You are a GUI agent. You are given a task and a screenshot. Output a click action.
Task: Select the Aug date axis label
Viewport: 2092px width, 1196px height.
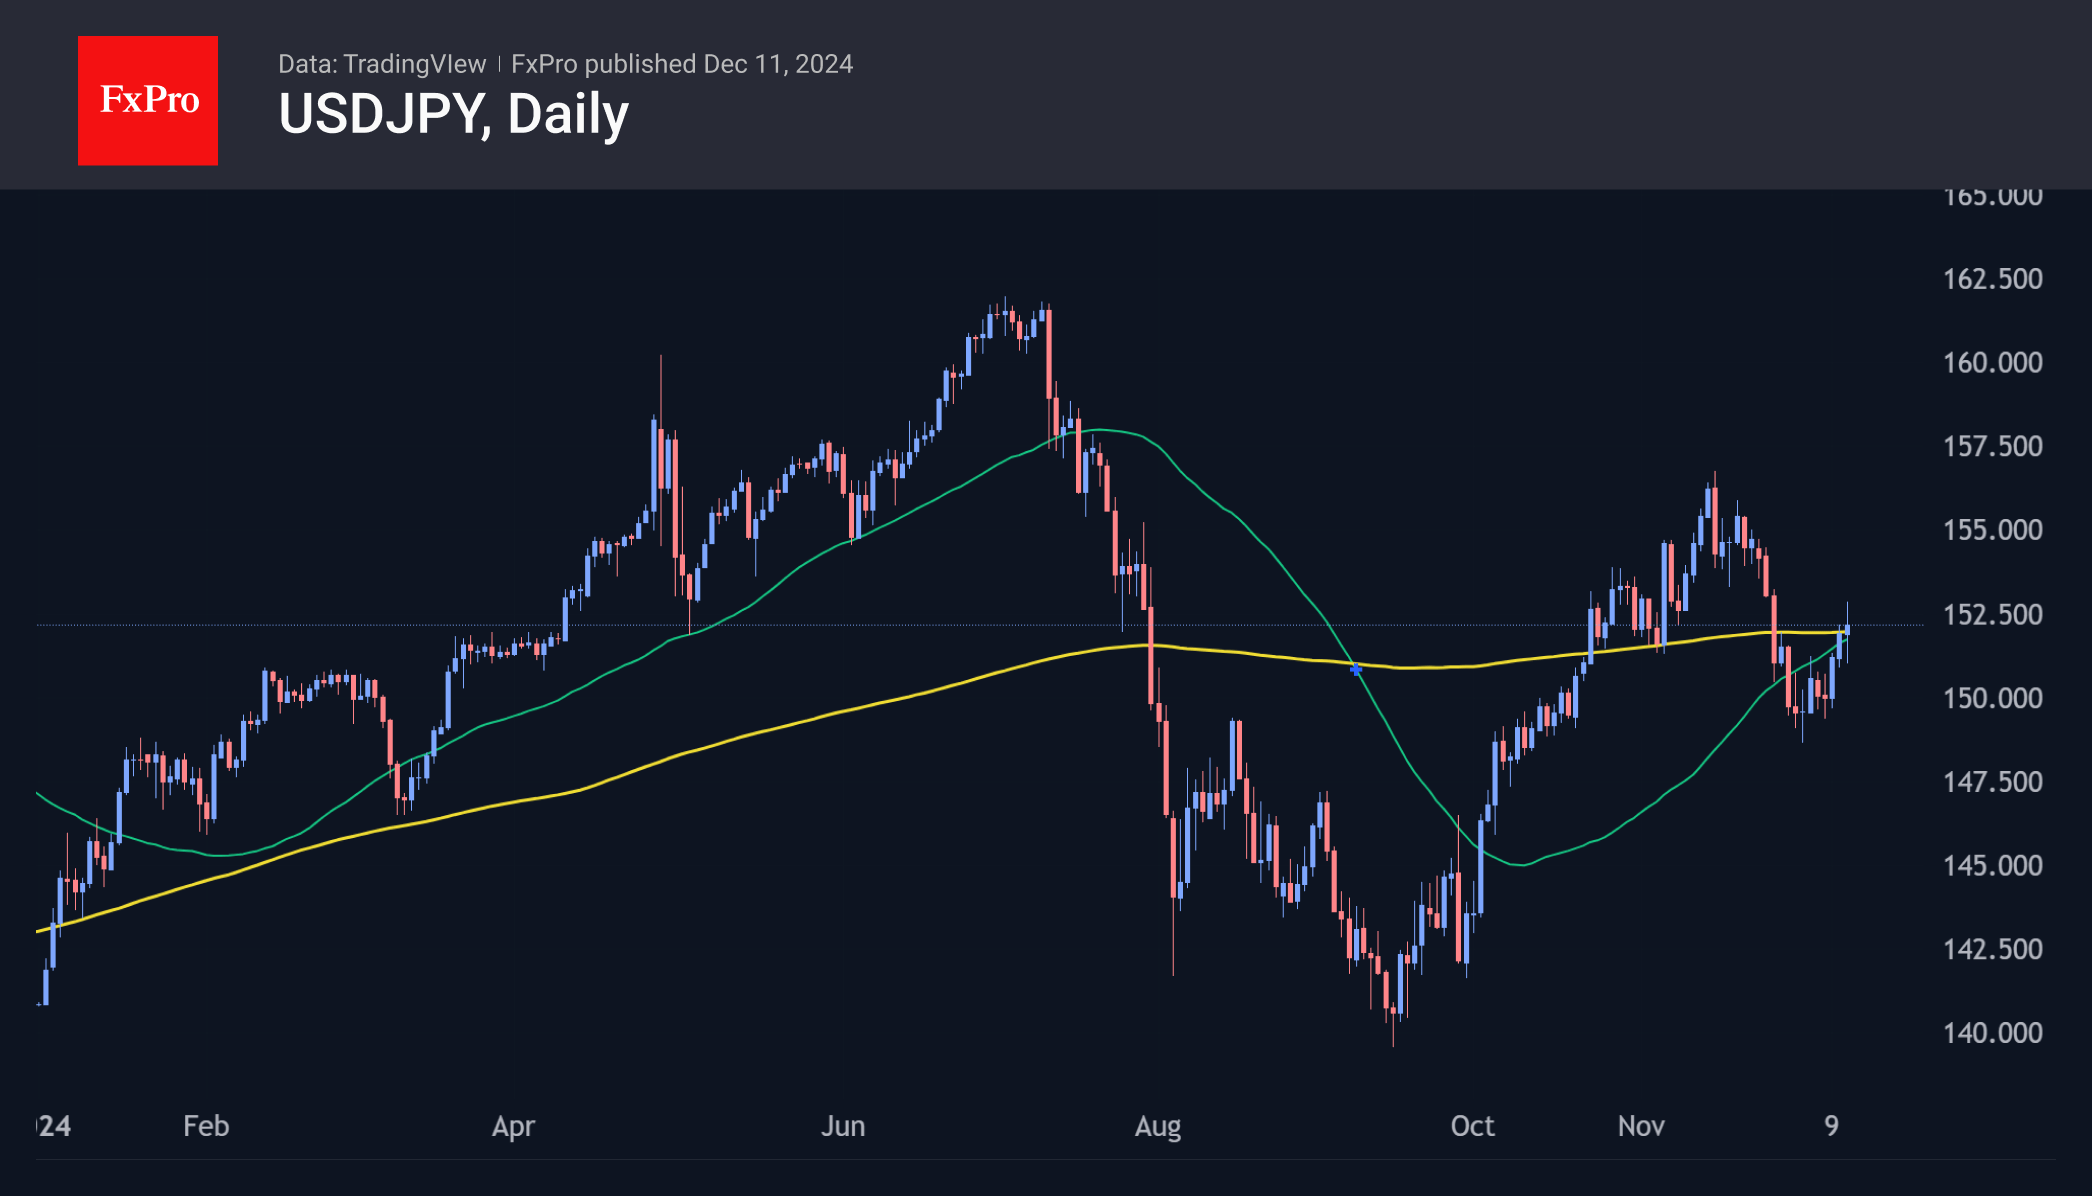click(x=1158, y=1126)
